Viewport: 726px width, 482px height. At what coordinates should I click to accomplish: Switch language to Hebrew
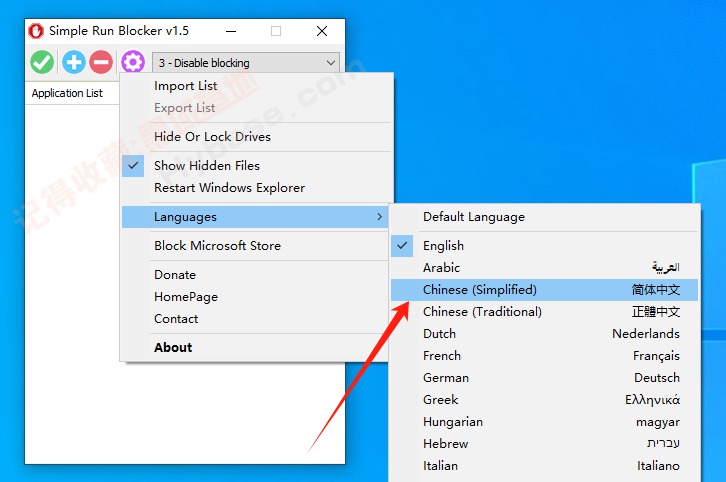click(544, 444)
